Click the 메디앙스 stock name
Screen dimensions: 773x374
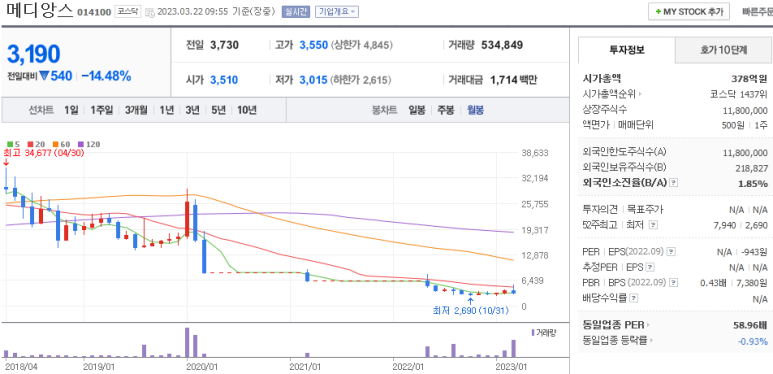(x=39, y=10)
